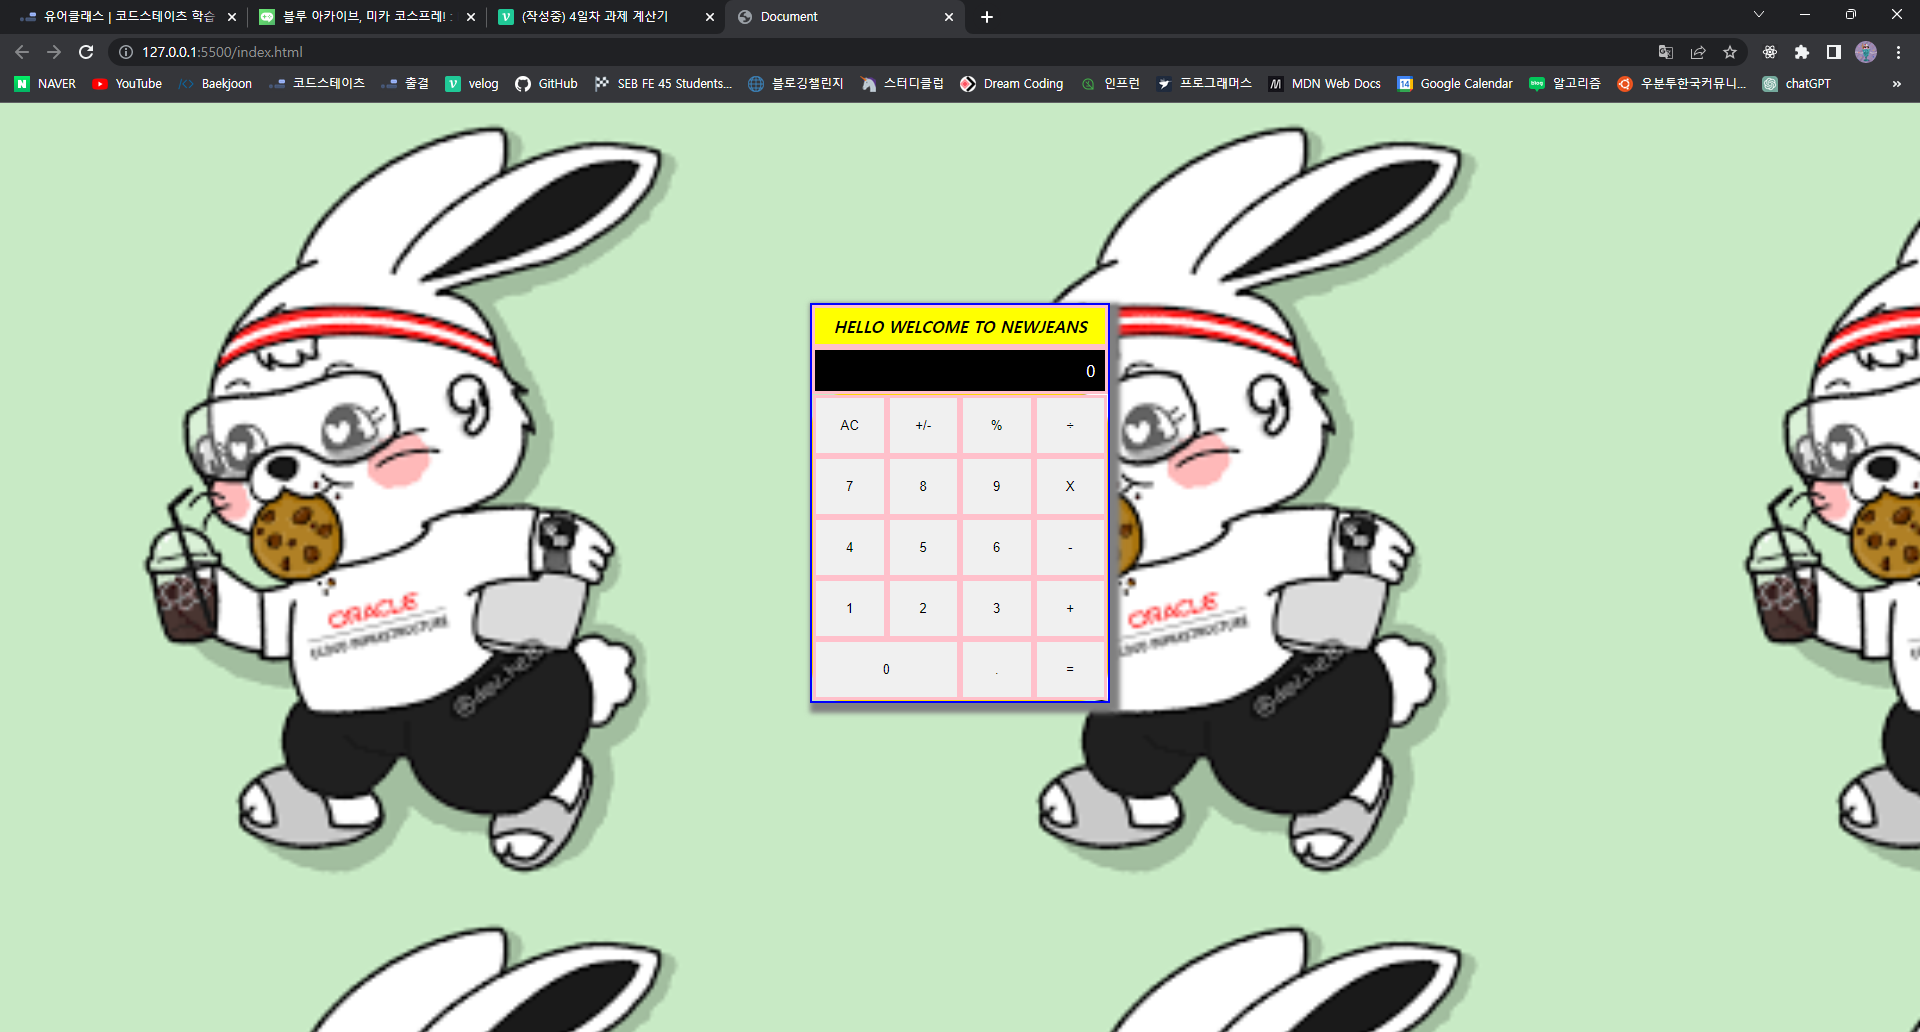Click the % percent button
Viewport: 1920px width, 1032px height.
996,426
